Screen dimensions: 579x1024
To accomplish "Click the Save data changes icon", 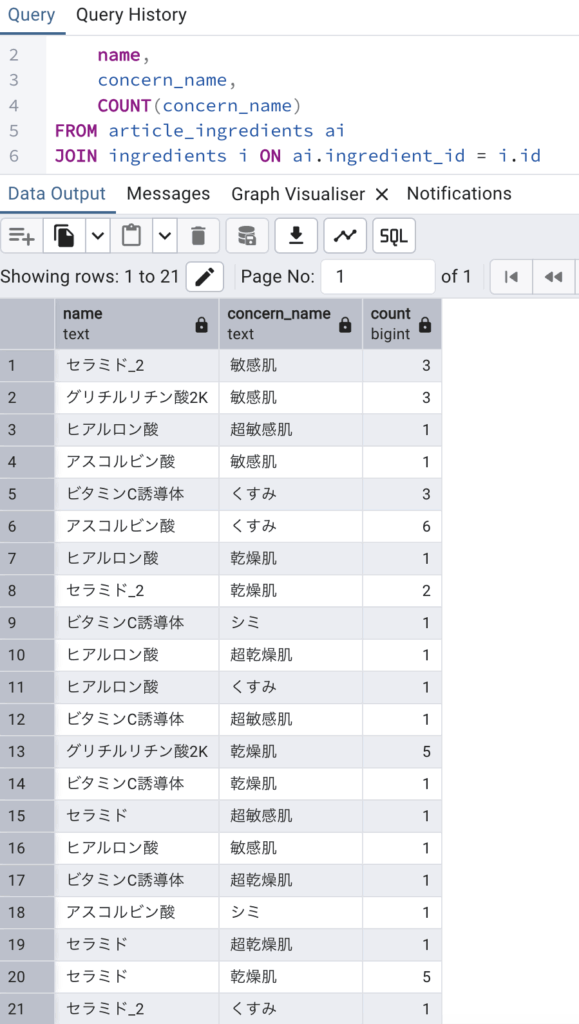I will click(x=247, y=236).
